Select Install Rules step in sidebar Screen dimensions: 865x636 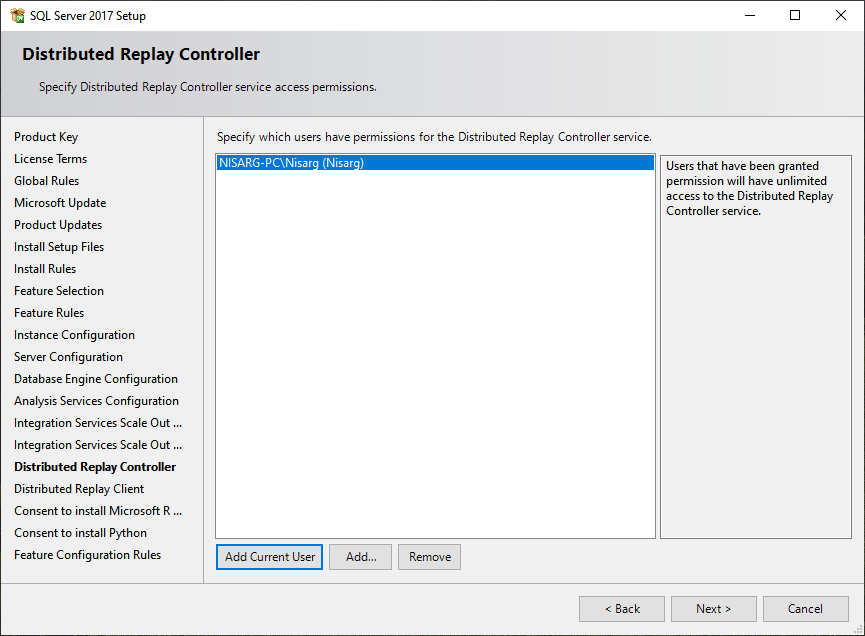[45, 269]
